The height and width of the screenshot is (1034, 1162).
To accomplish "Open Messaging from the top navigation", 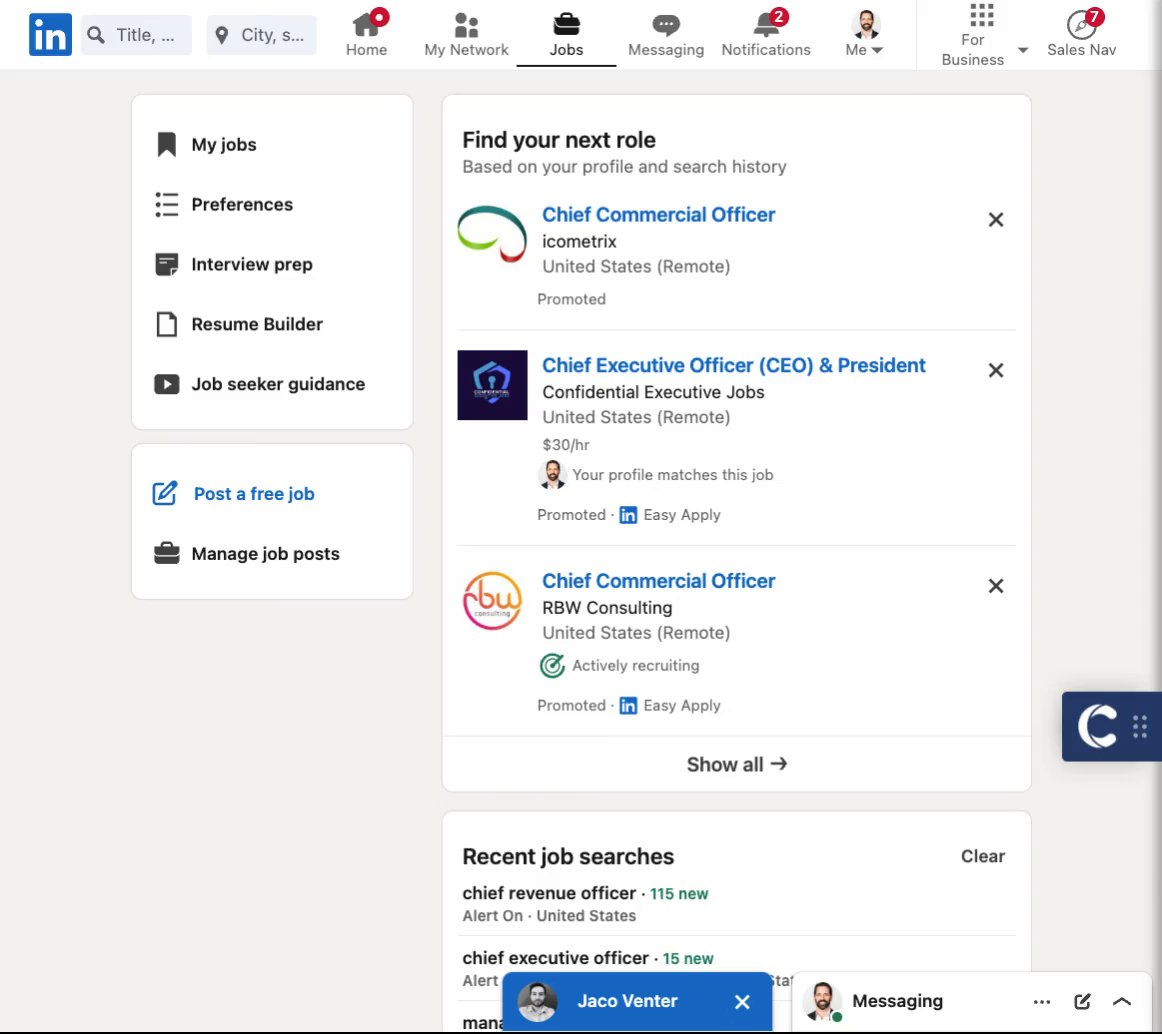I will pyautogui.click(x=665, y=34).
